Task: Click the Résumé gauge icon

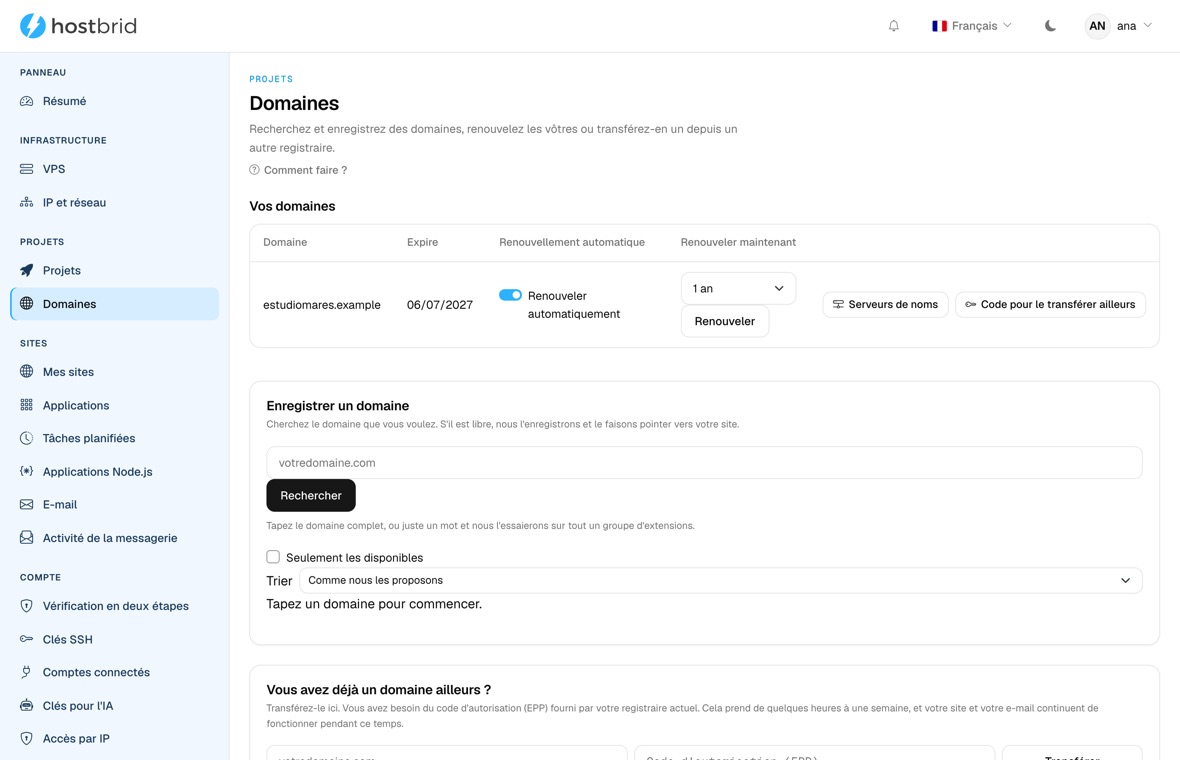Action: 26,101
